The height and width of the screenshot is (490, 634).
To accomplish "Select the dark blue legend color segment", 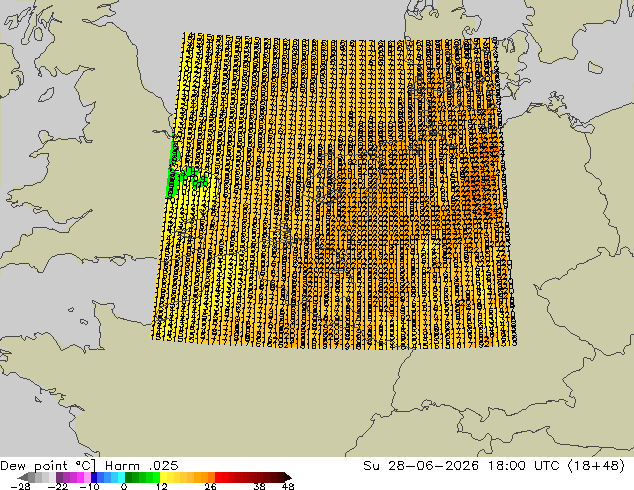I will click(x=94, y=477).
